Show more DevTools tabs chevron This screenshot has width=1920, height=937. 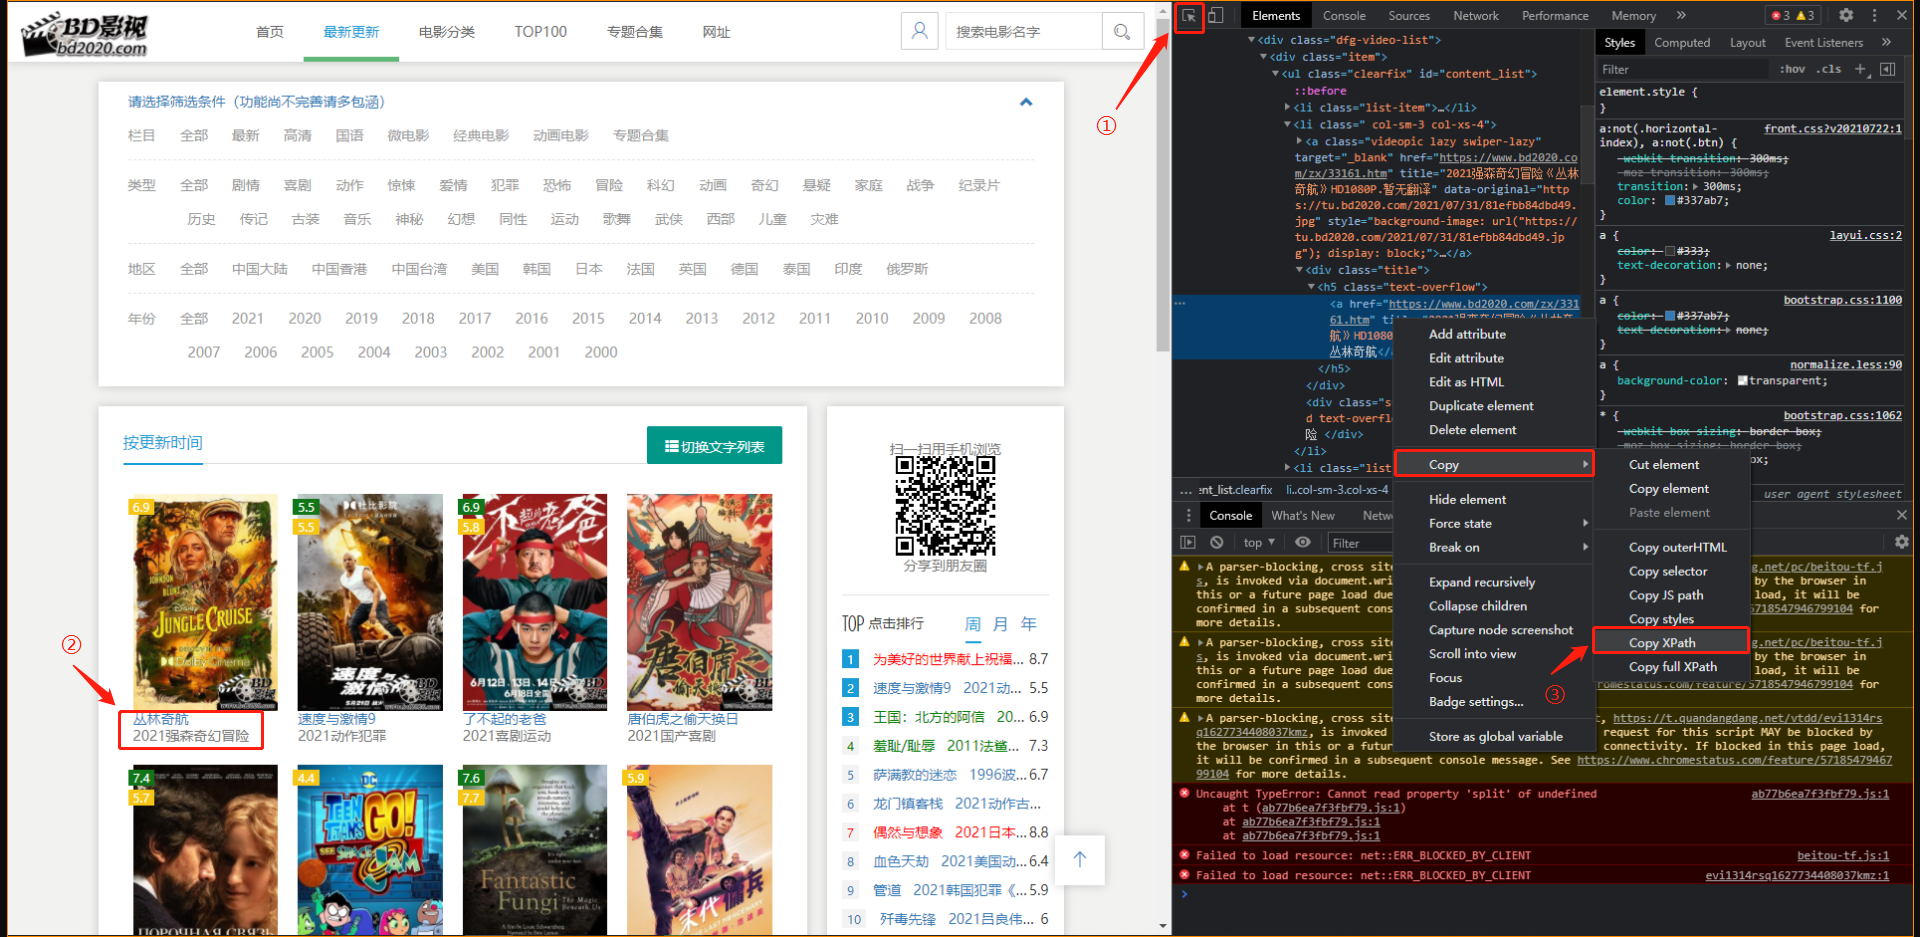coord(1681,15)
